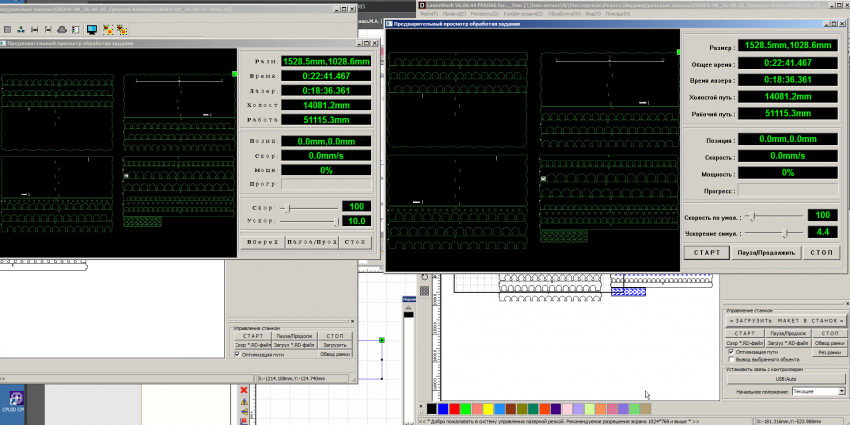
Task: Click 'СТАРТ' in the right preview window
Action: [x=707, y=252]
